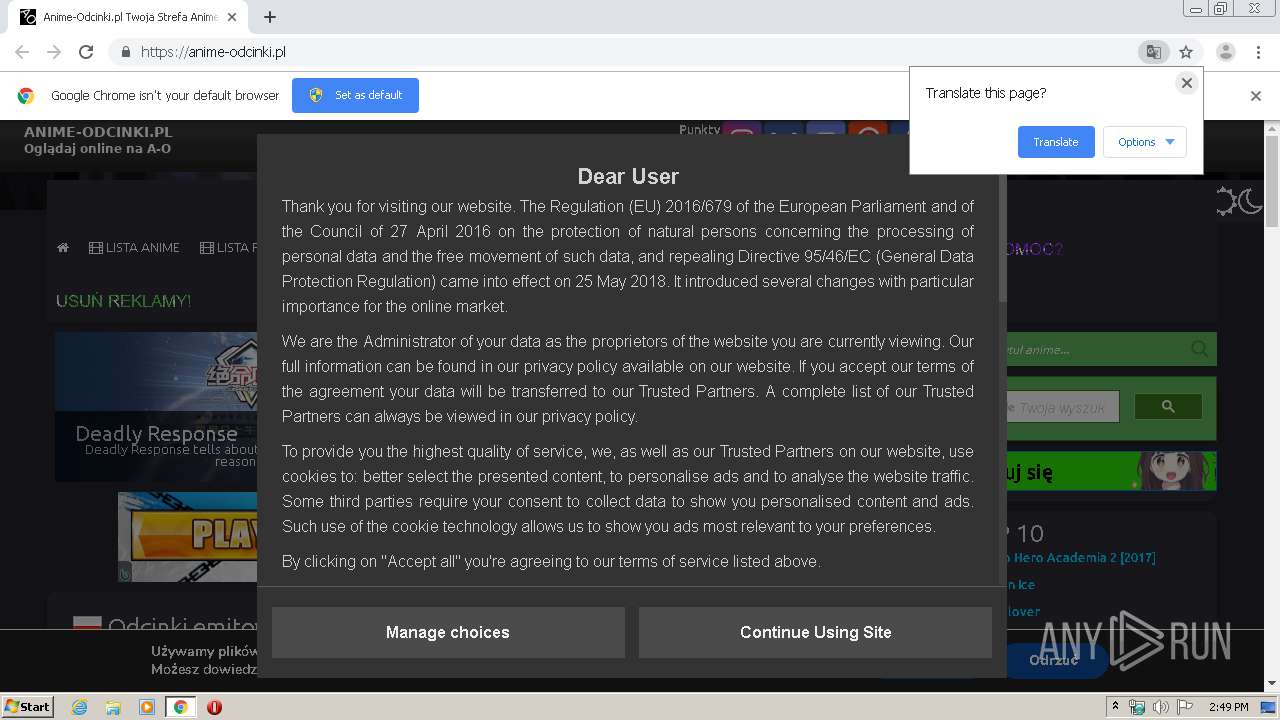Click Set as default button
1280x720 pixels.
[x=355, y=95]
